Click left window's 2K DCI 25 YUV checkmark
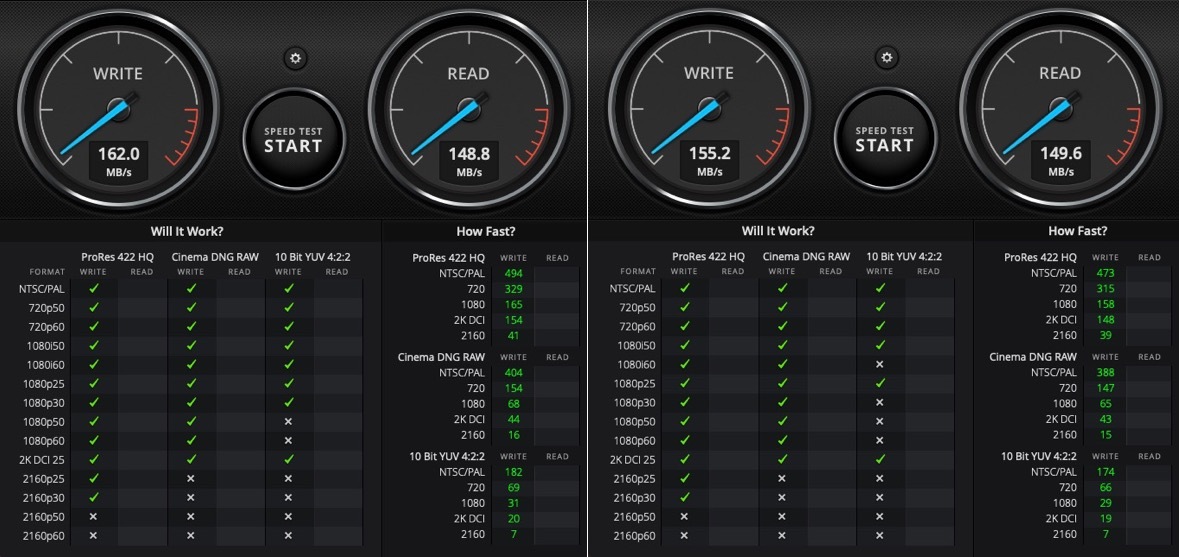 coord(288,459)
